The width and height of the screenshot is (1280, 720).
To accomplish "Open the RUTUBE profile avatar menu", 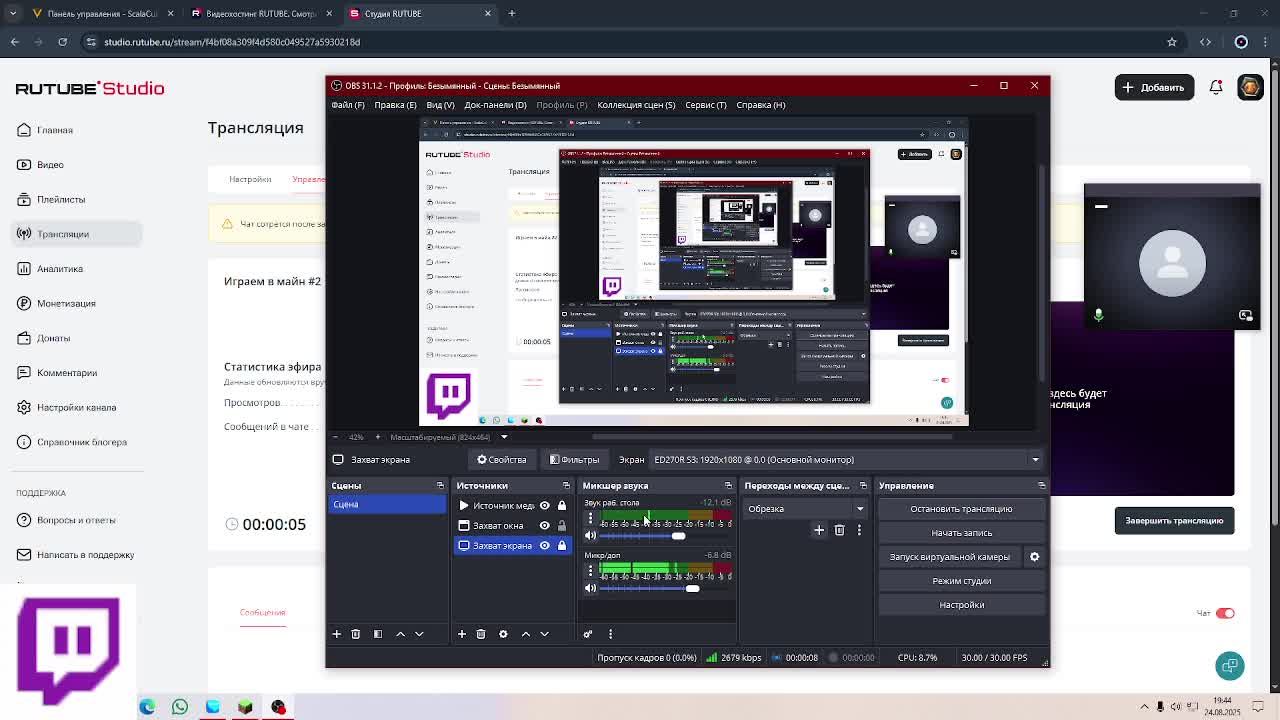I will [x=1250, y=87].
